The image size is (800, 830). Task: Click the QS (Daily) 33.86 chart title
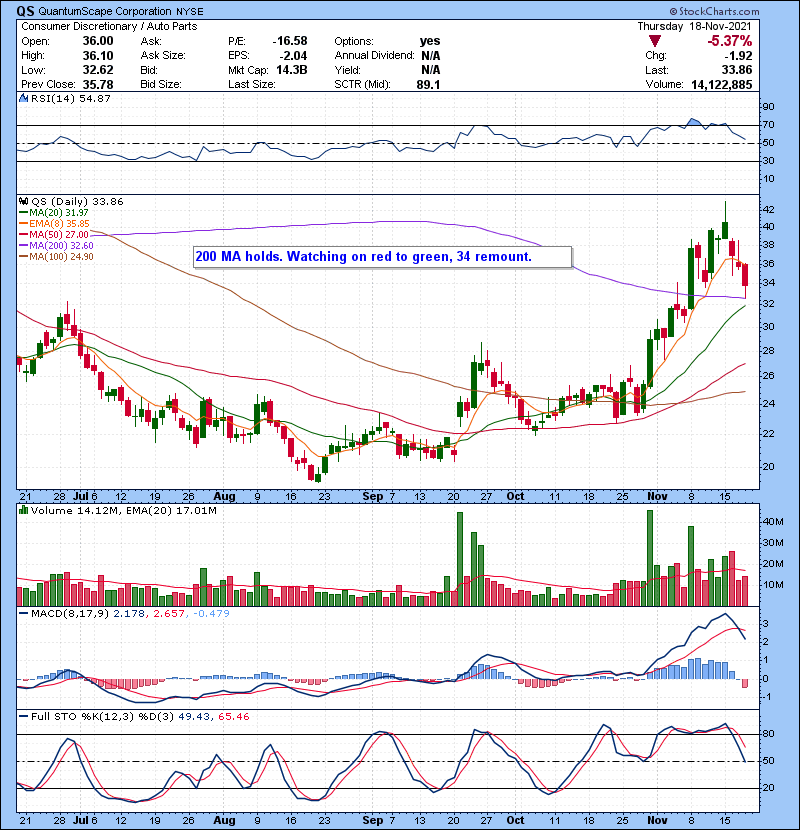(77, 202)
